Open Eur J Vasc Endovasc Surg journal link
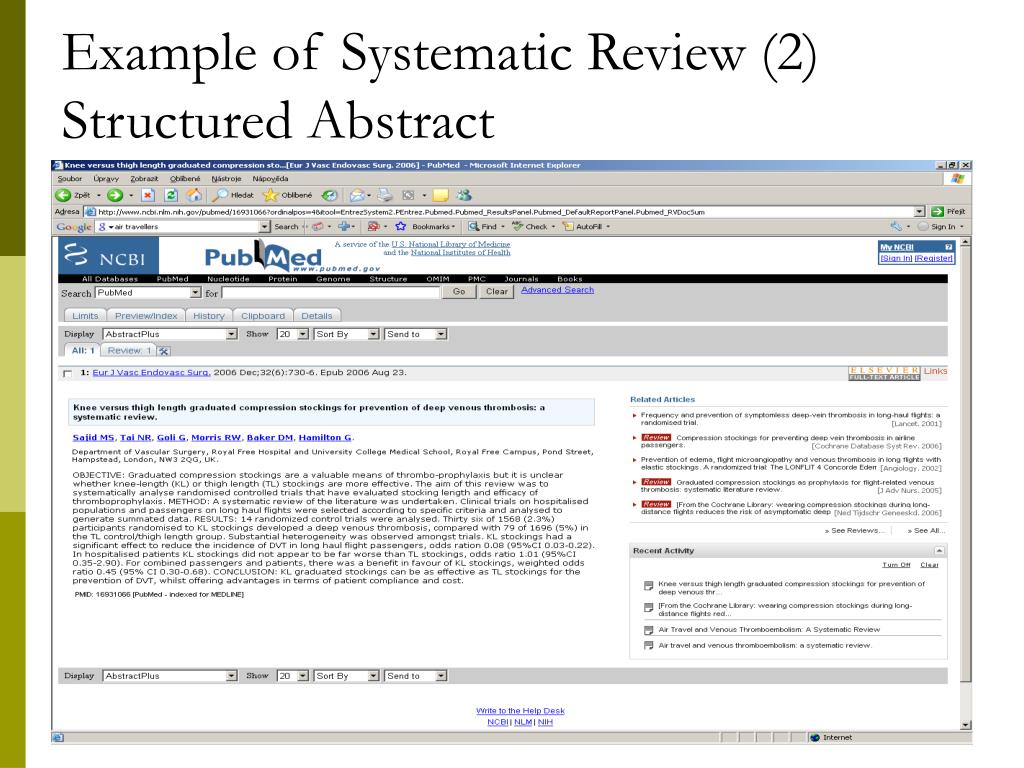The image size is (1024, 768). click(x=151, y=372)
